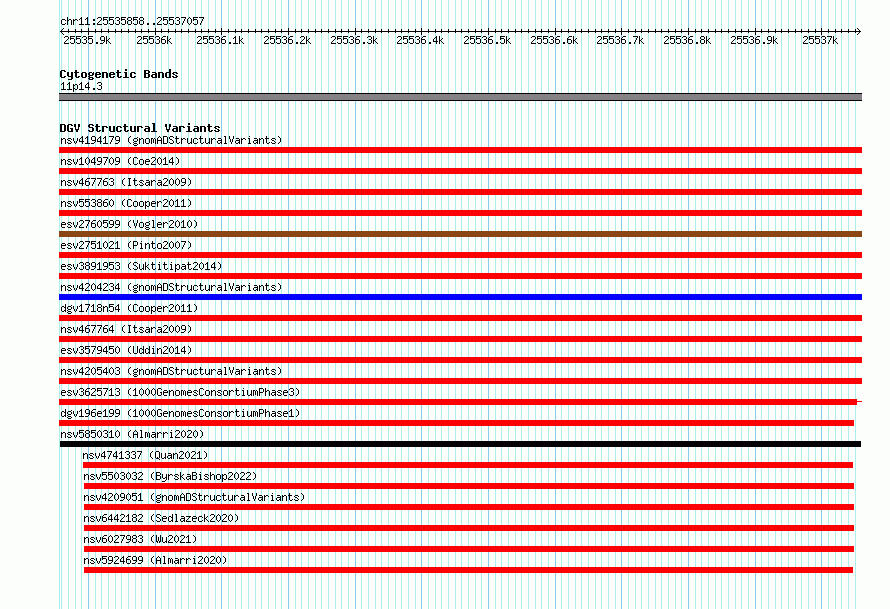Click the 25536.9k ruler tick label
The image size is (890, 609).
[754, 40]
